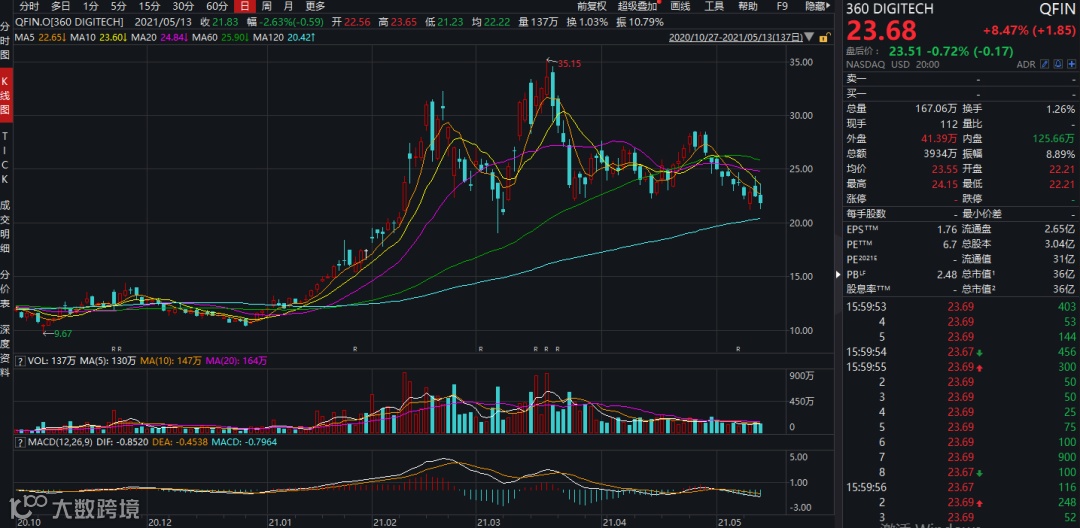Select the daily 日 period tab
Image resolution: width=1080 pixels, height=528 pixels.
click(x=245, y=7)
